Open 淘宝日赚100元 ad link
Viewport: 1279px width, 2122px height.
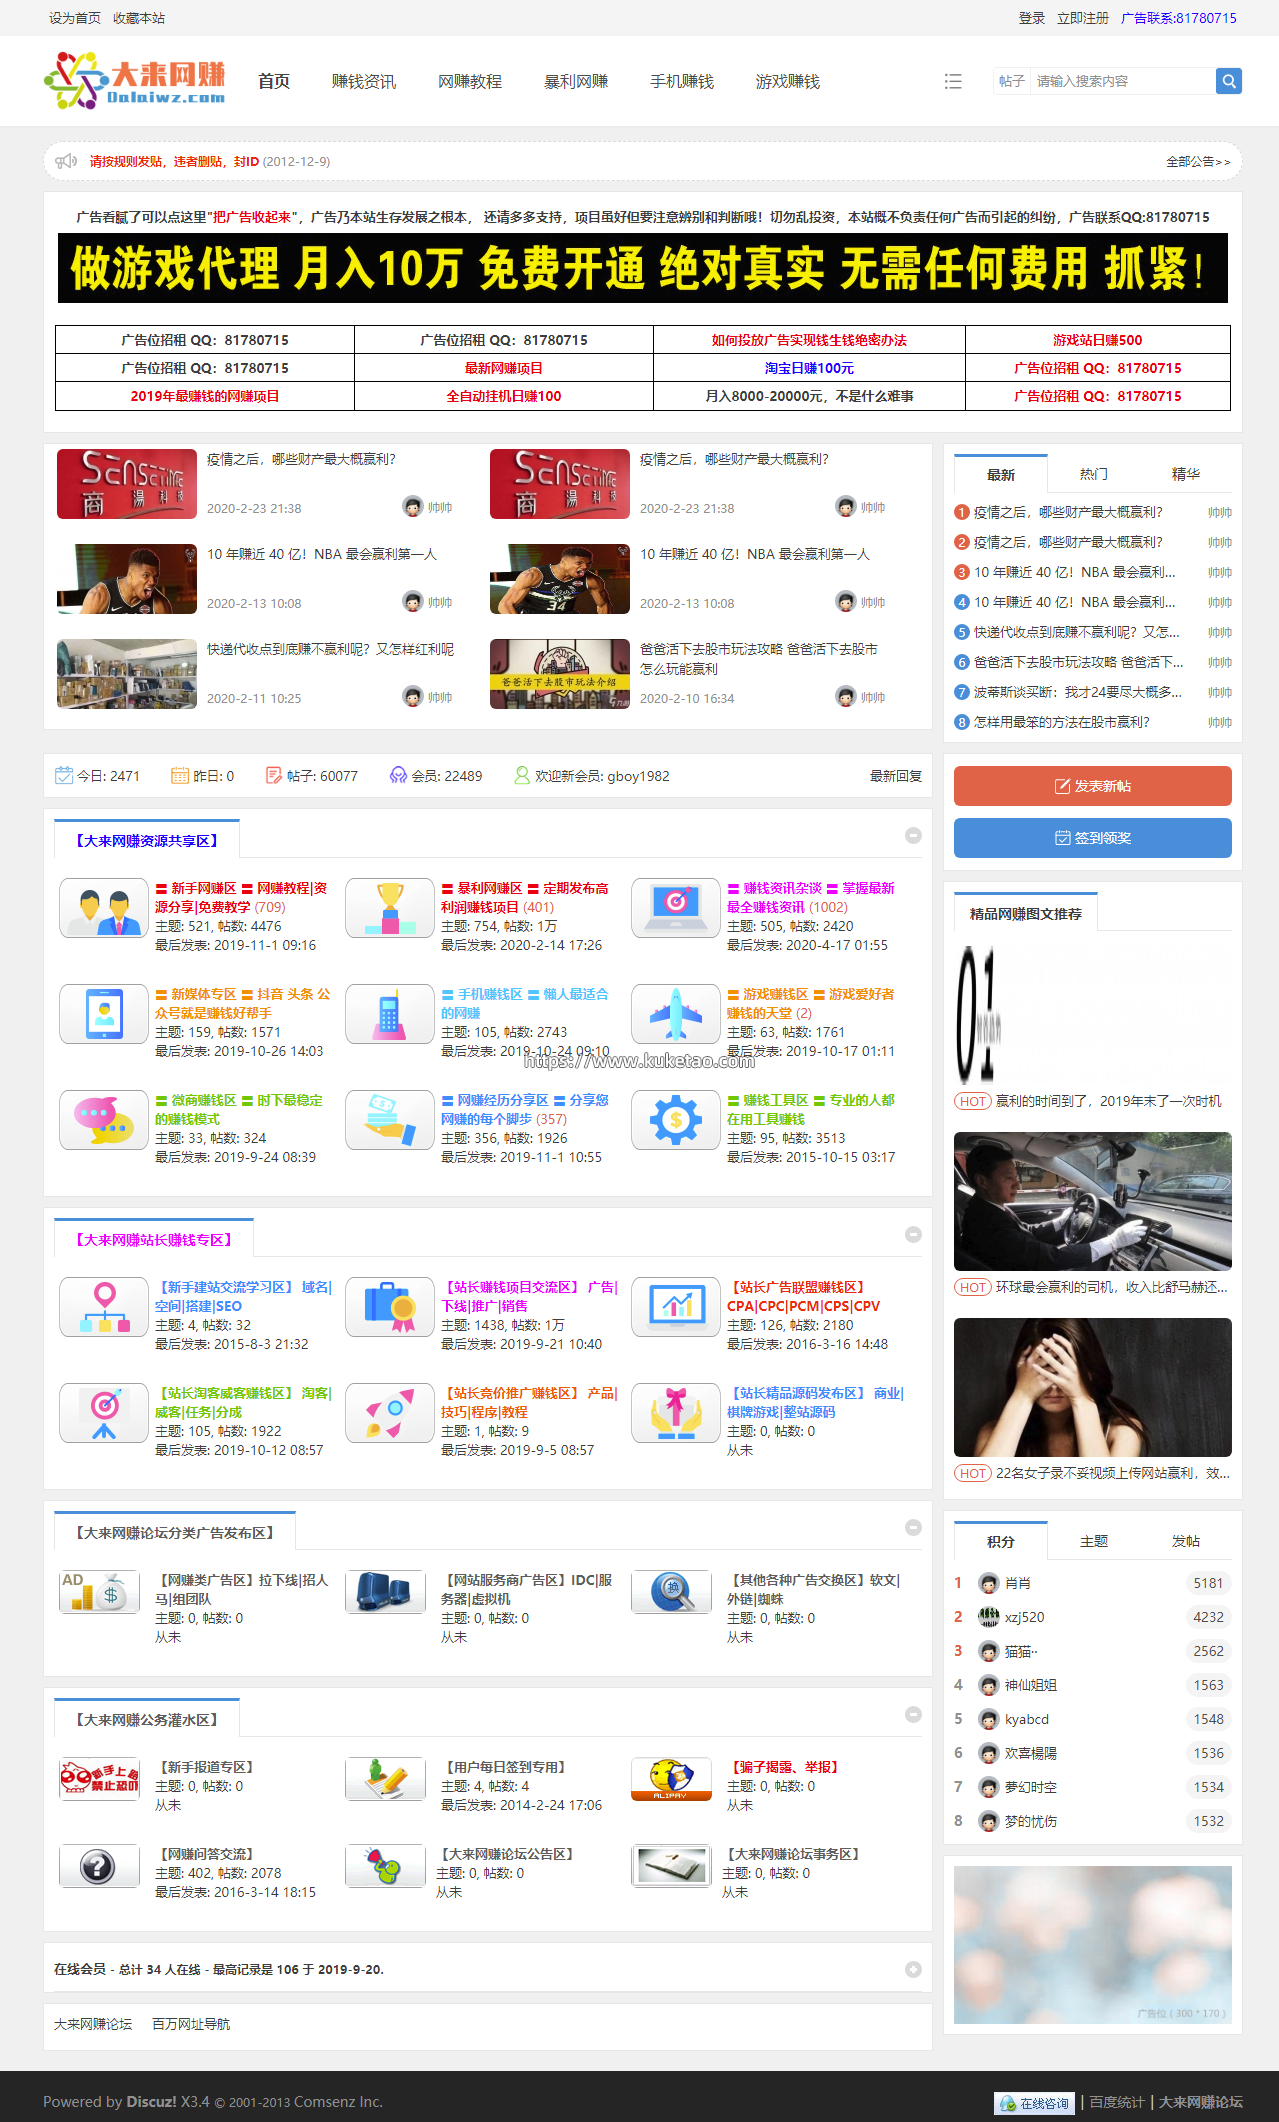click(809, 368)
